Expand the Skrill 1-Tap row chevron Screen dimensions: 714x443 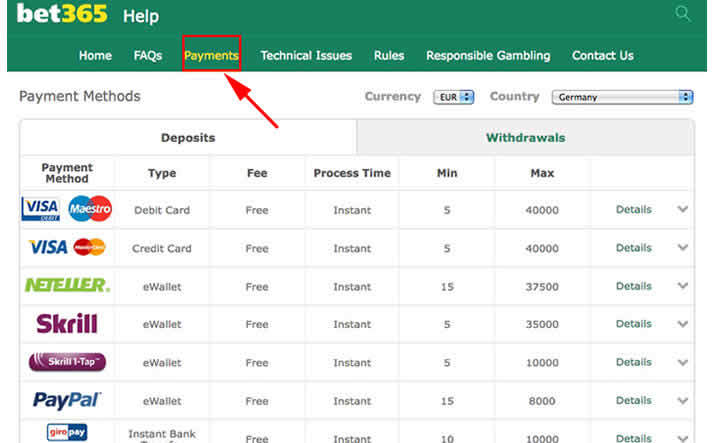pos(682,363)
